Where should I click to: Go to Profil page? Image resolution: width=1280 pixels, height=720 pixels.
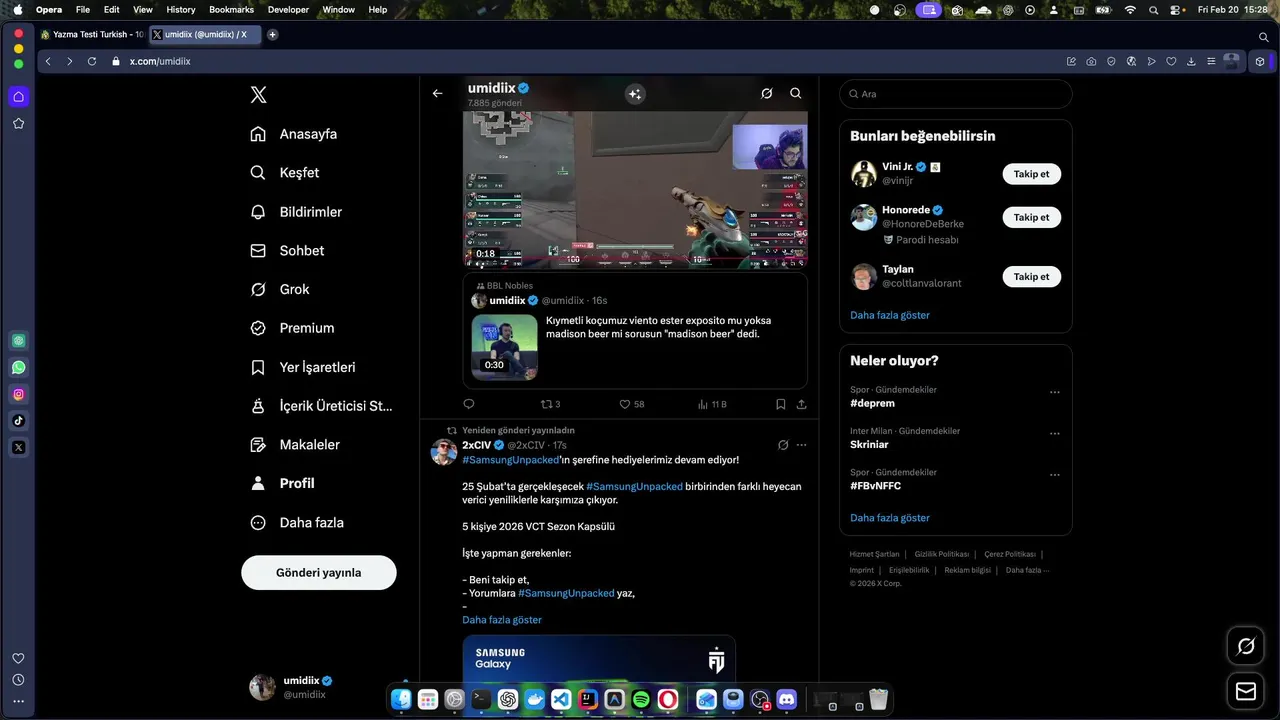point(283,483)
